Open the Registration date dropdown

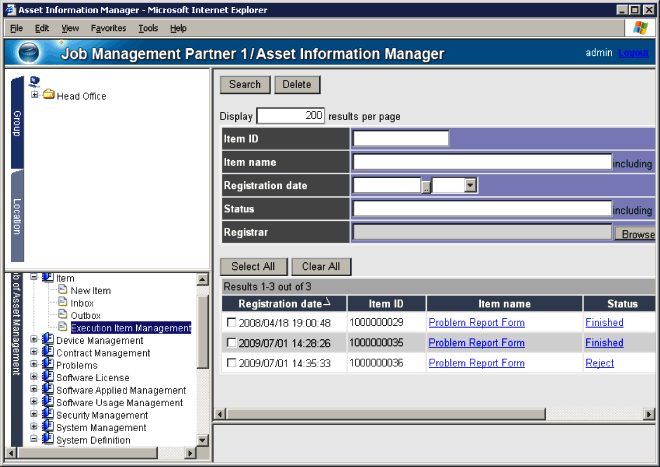pyautogui.click(x=470, y=185)
